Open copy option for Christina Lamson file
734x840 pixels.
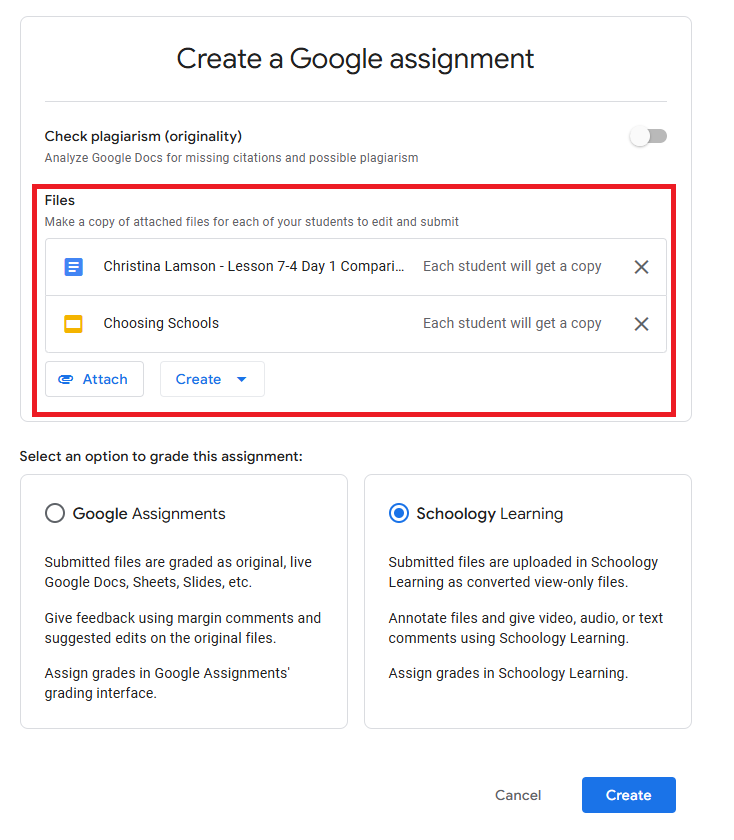[512, 267]
